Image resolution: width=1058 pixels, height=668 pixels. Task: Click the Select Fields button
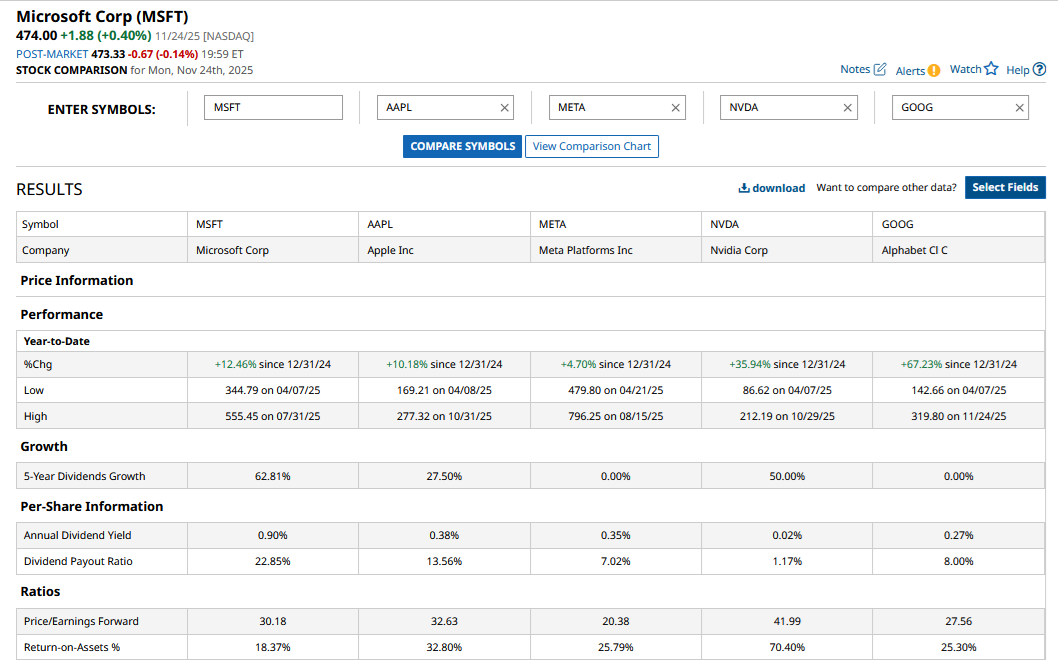(1005, 187)
